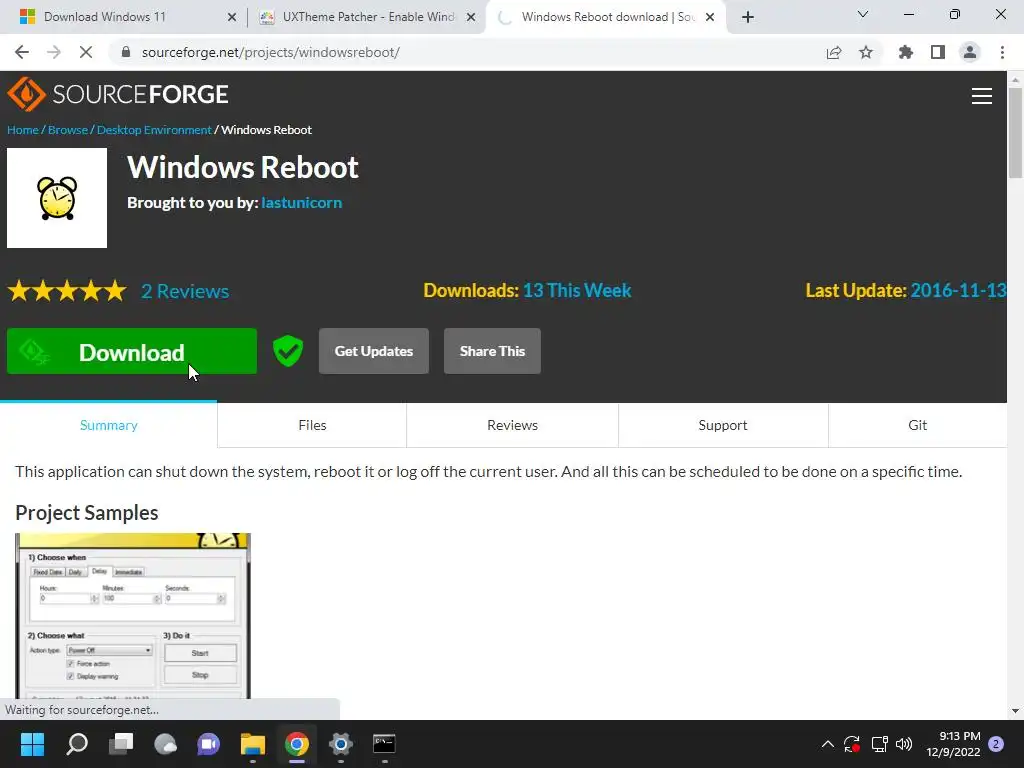This screenshot has height=768, width=1024.
Task: Open the Files tab
Action: (312, 425)
